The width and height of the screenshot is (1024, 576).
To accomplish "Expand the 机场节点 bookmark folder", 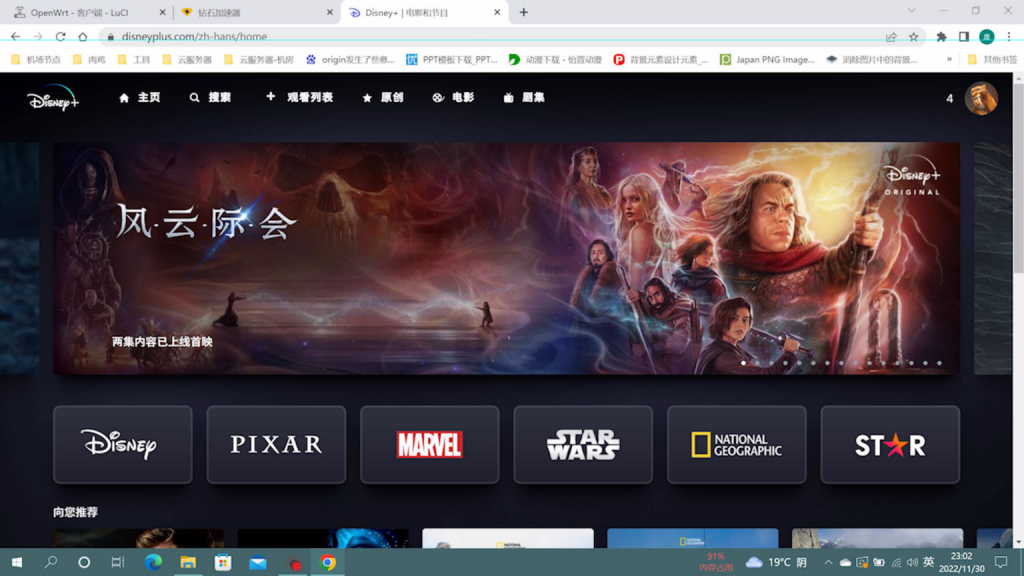I will 36,59.
